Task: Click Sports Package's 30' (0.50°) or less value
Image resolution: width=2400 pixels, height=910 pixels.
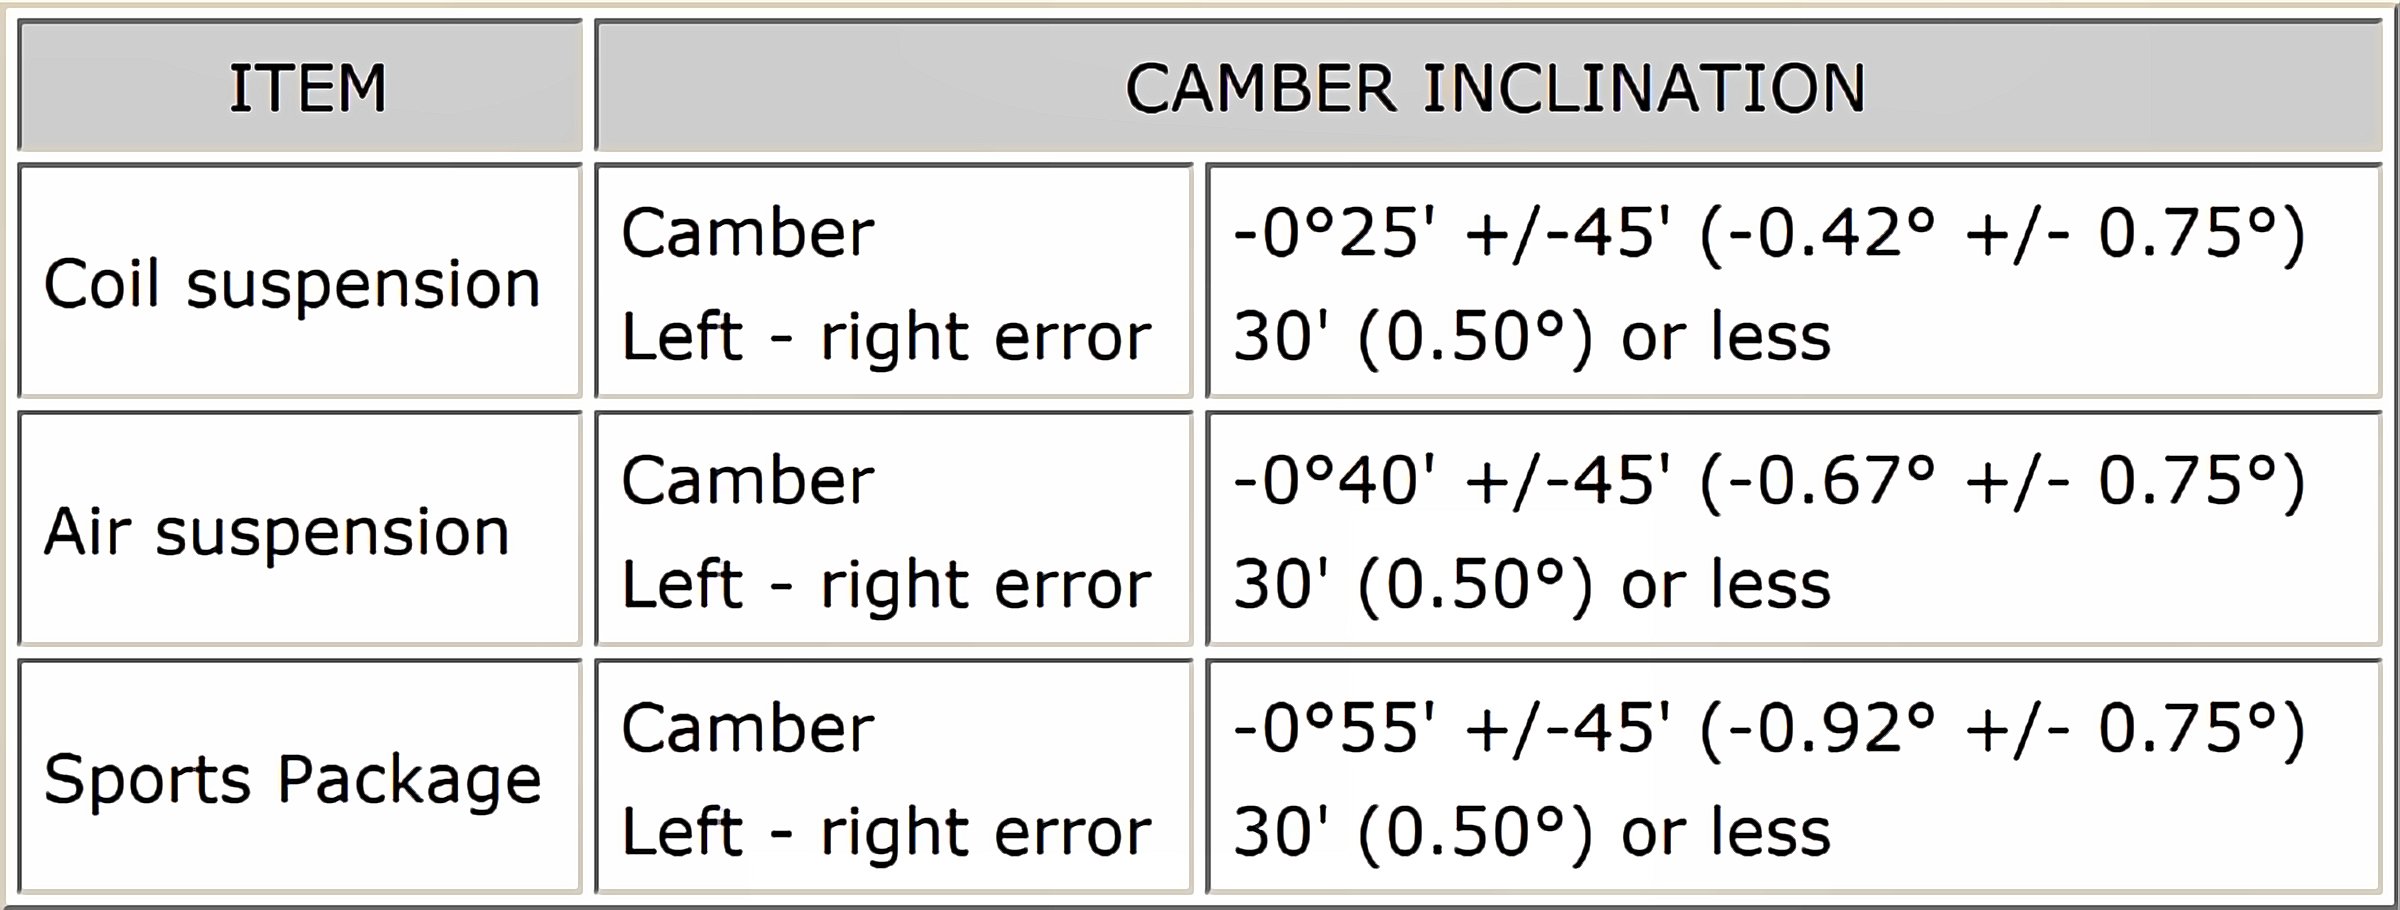Action: pos(1532,832)
